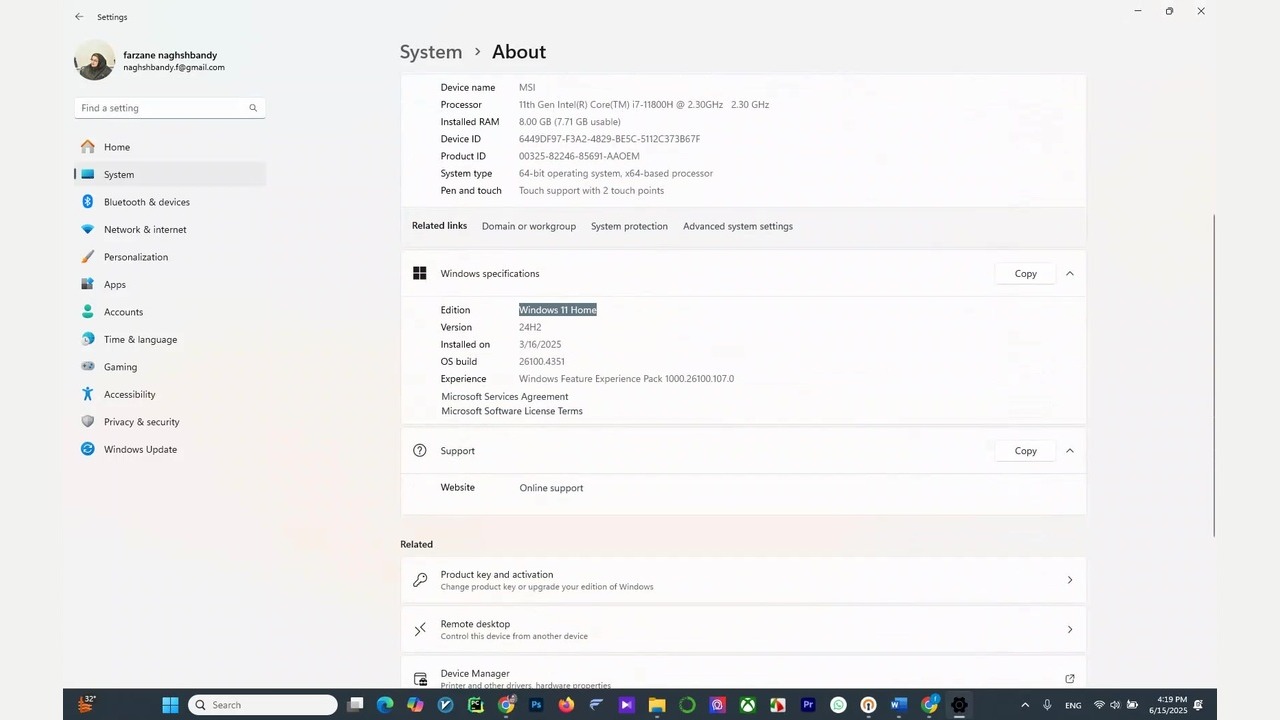Click the About page vertical scrollbar

click(1215, 375)
